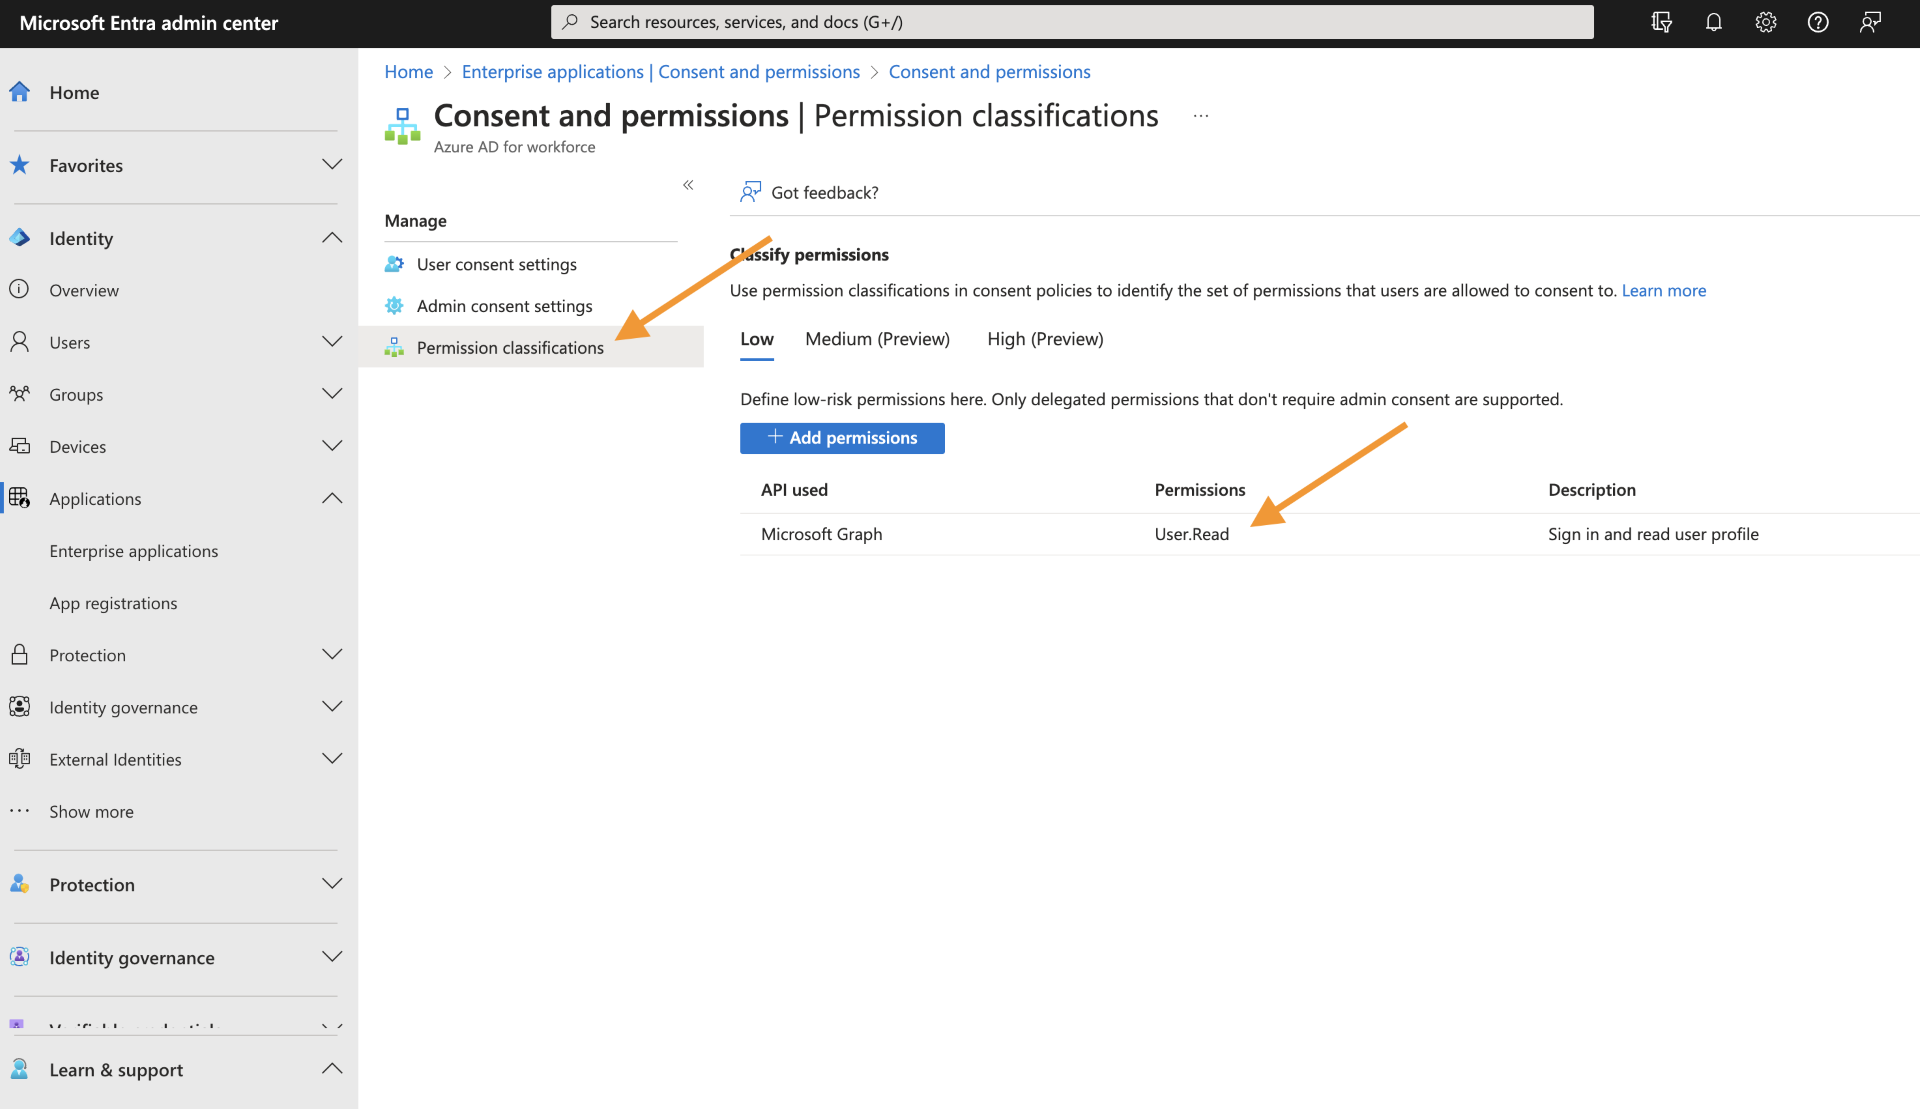Open the directory filter icon in top bar

[x=1661, y=21]
